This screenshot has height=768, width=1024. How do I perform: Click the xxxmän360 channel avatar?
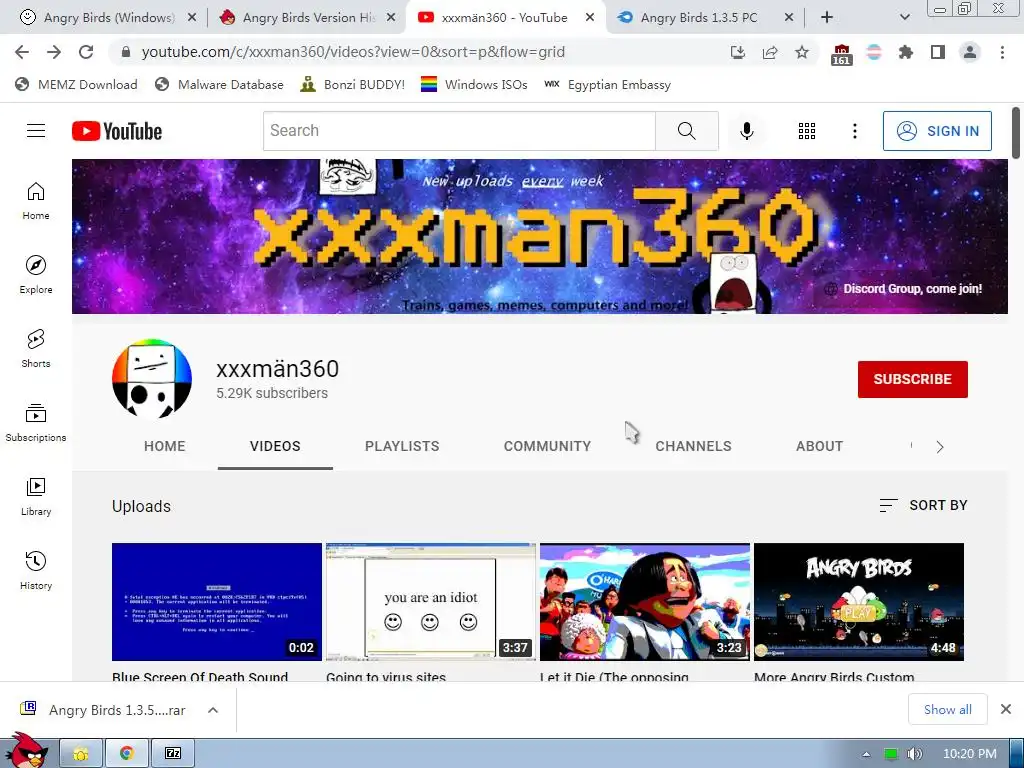152,379
